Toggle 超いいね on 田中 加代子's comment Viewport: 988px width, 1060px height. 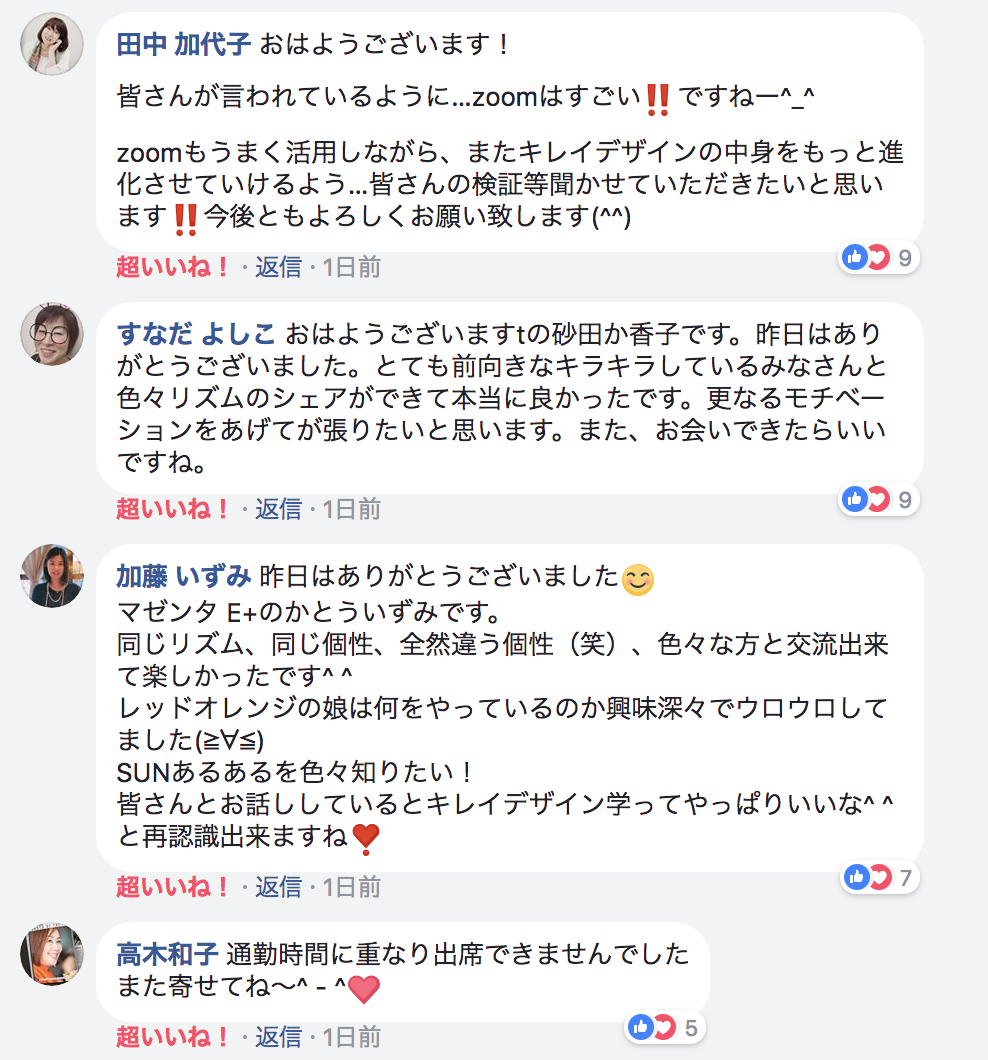coord(173,267)
